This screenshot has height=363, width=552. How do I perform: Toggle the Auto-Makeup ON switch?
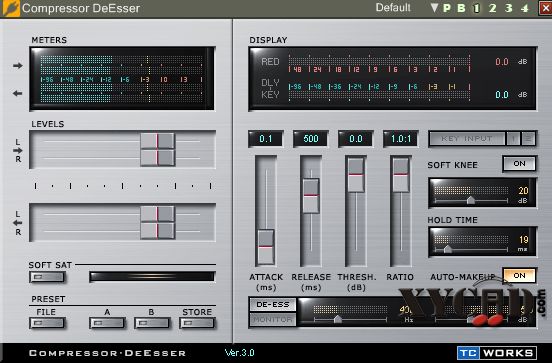point(520,276)
